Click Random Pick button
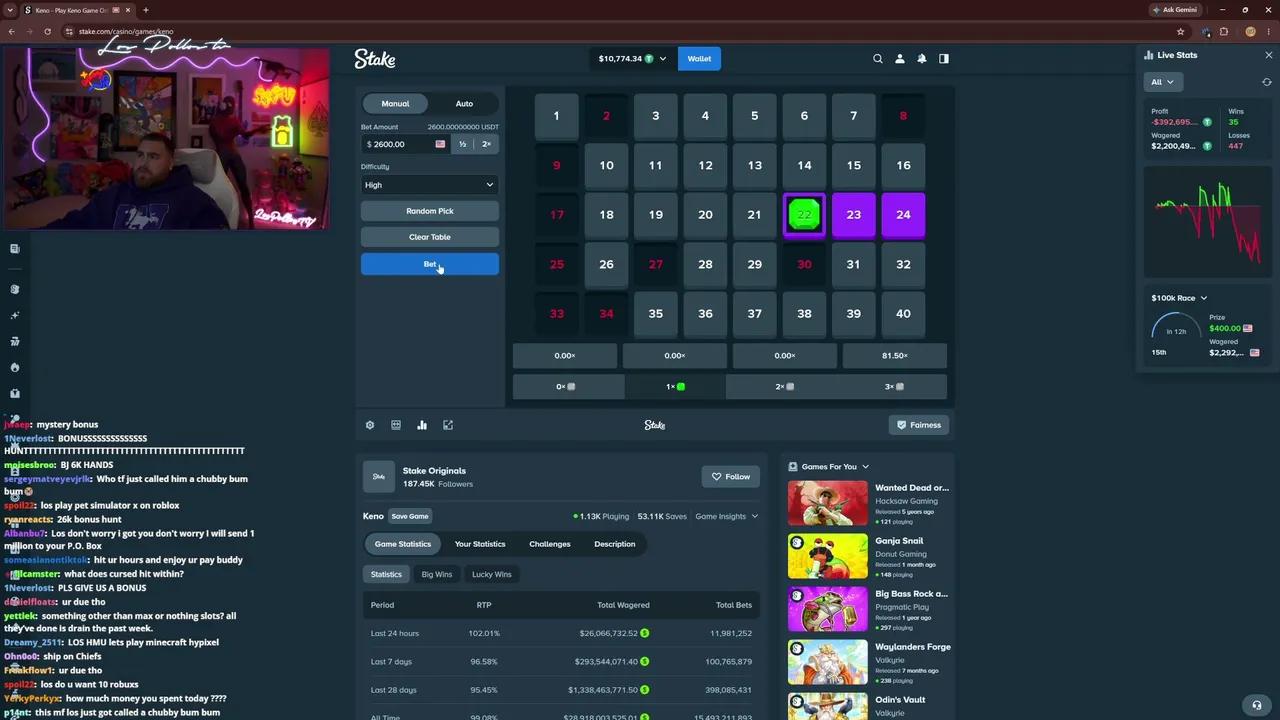The image size is (1280, 720). click(x=430, y=211)
